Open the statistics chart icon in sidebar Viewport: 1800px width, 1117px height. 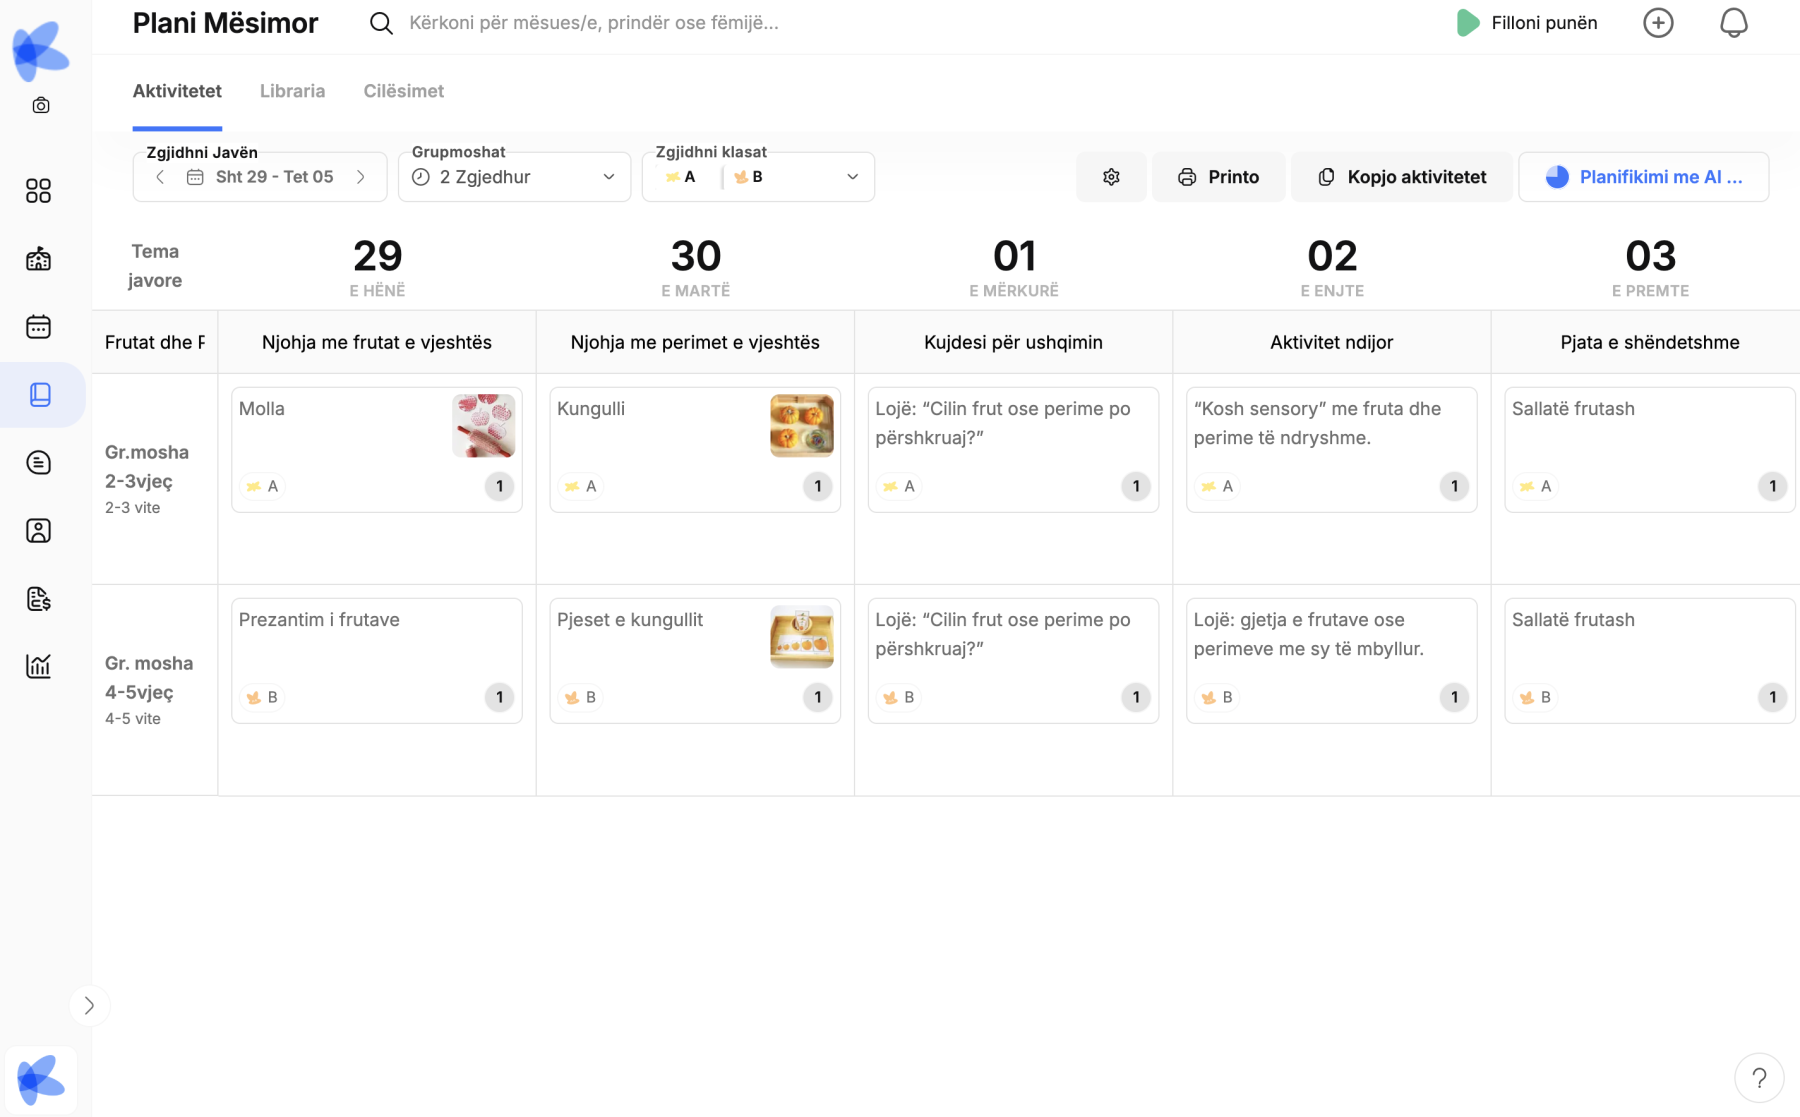(x=38, y=666)
